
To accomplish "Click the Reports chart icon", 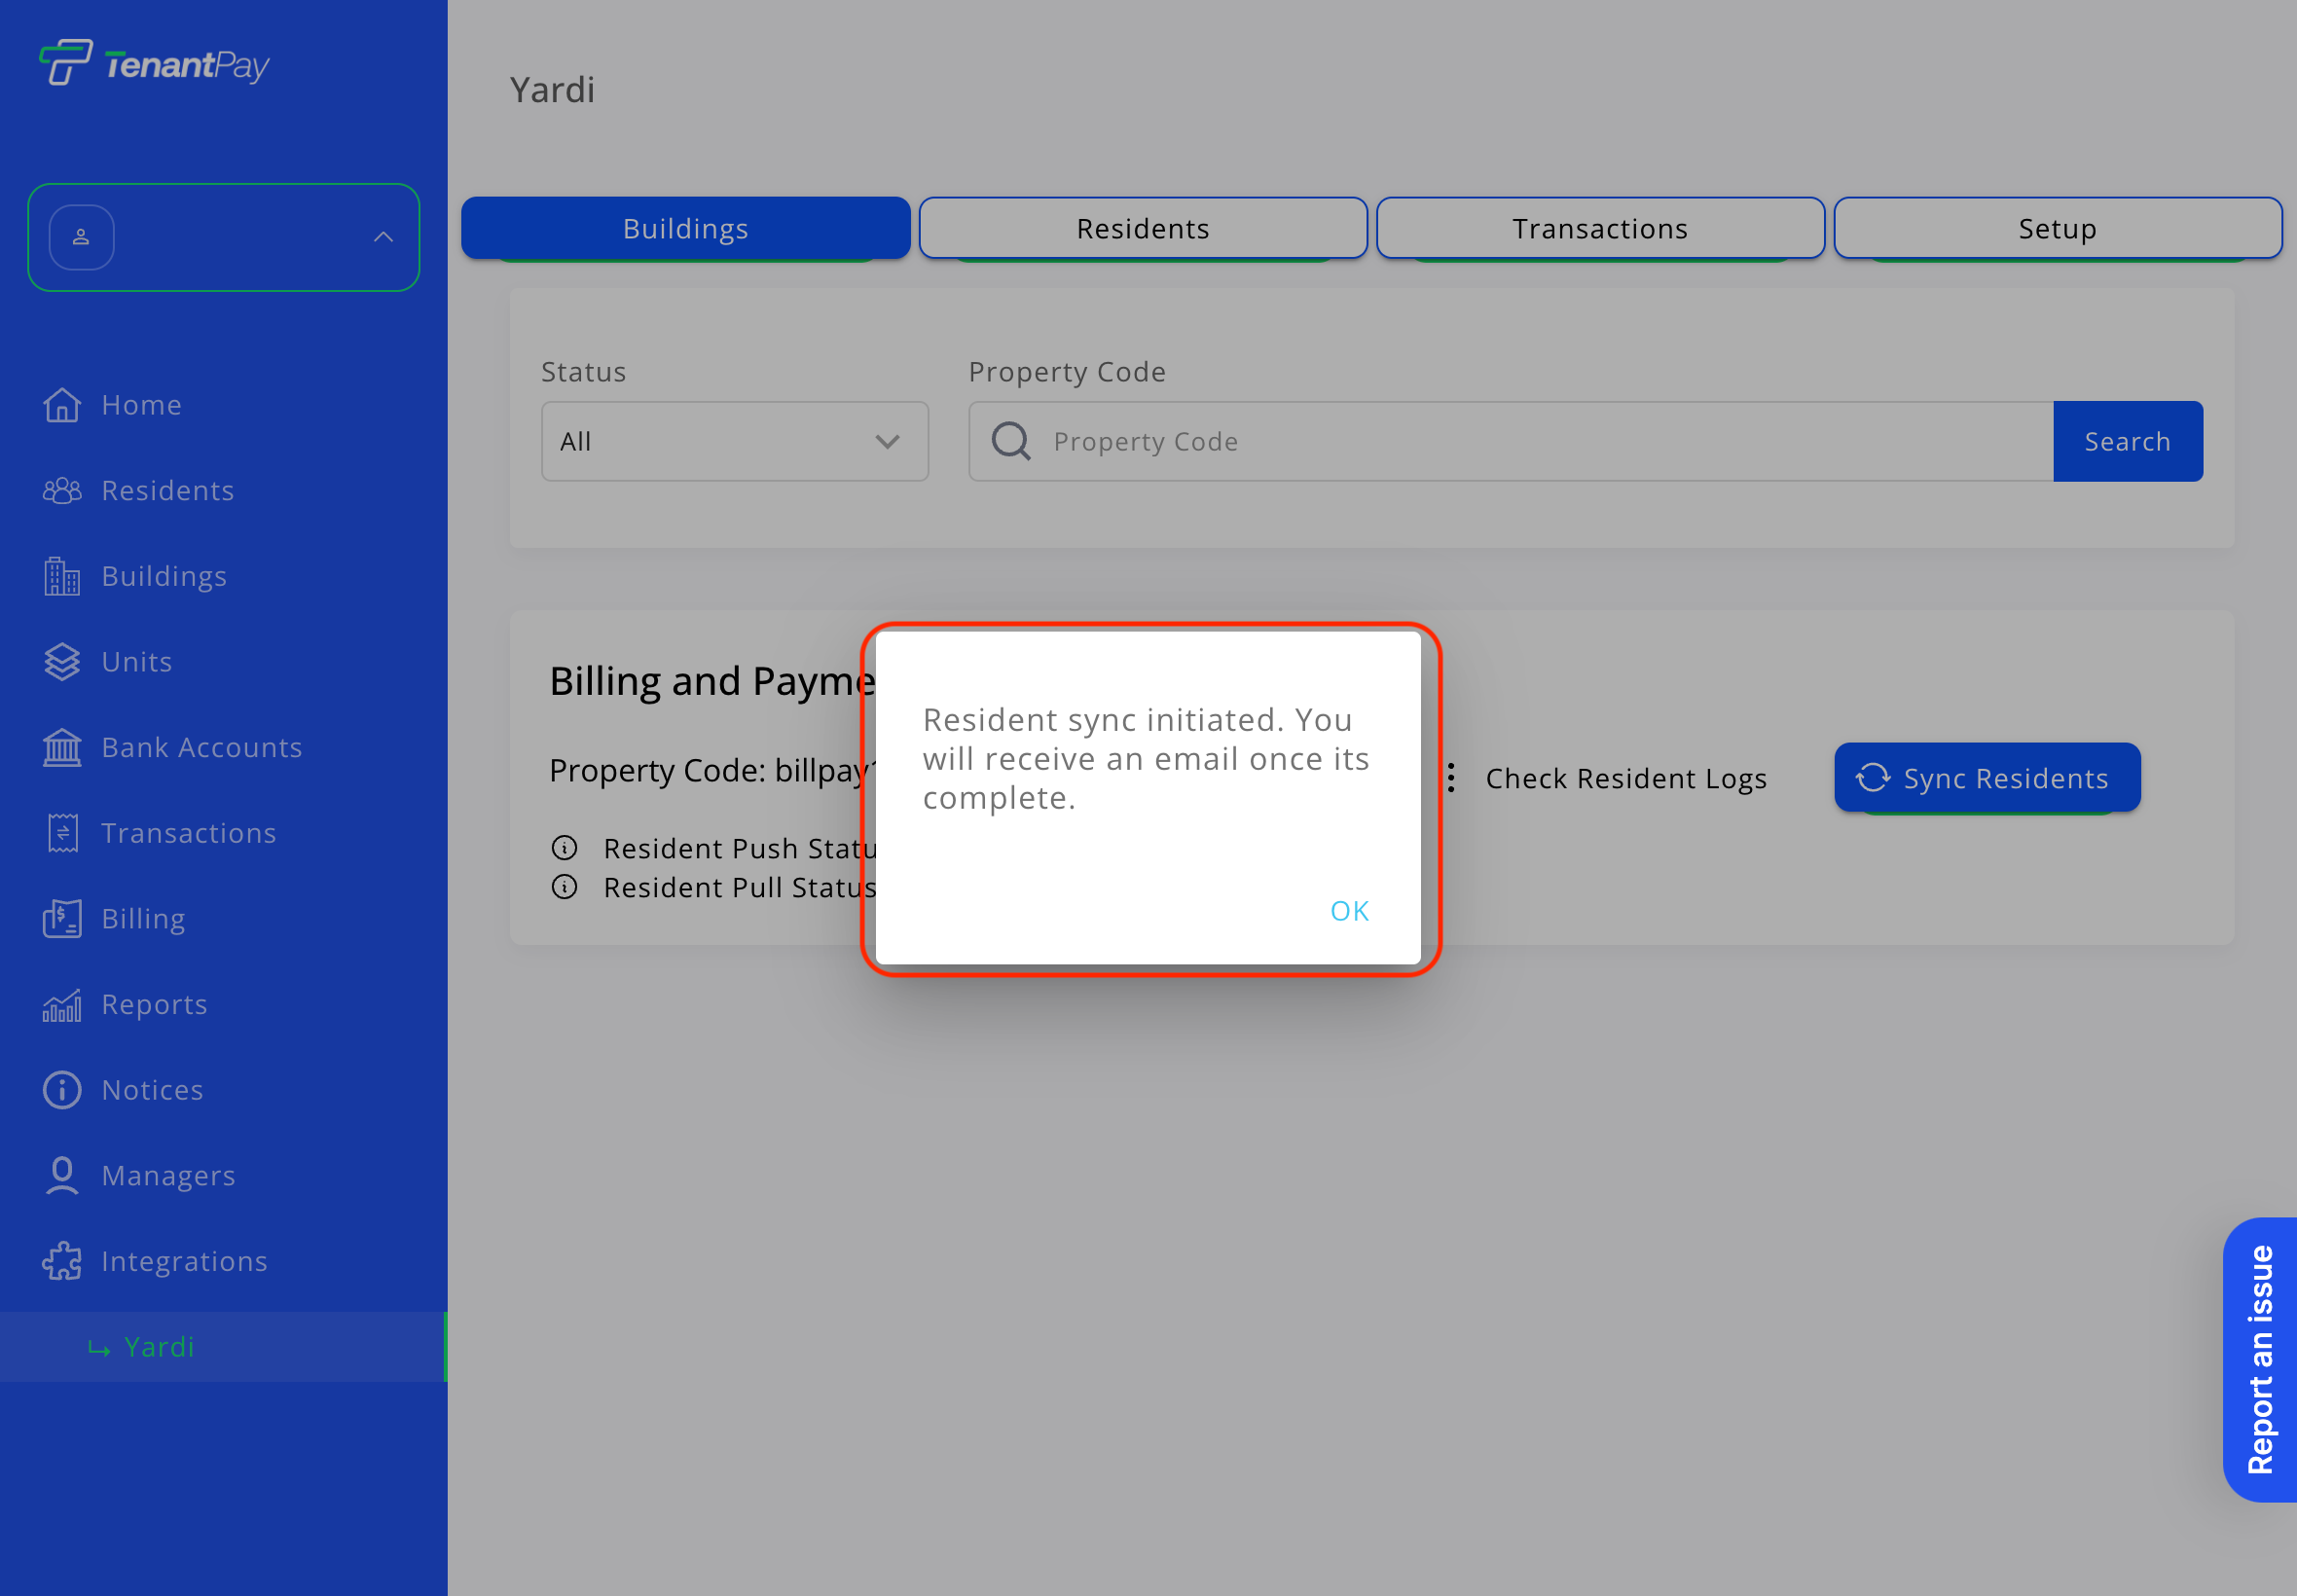I will click(62, 1005).
